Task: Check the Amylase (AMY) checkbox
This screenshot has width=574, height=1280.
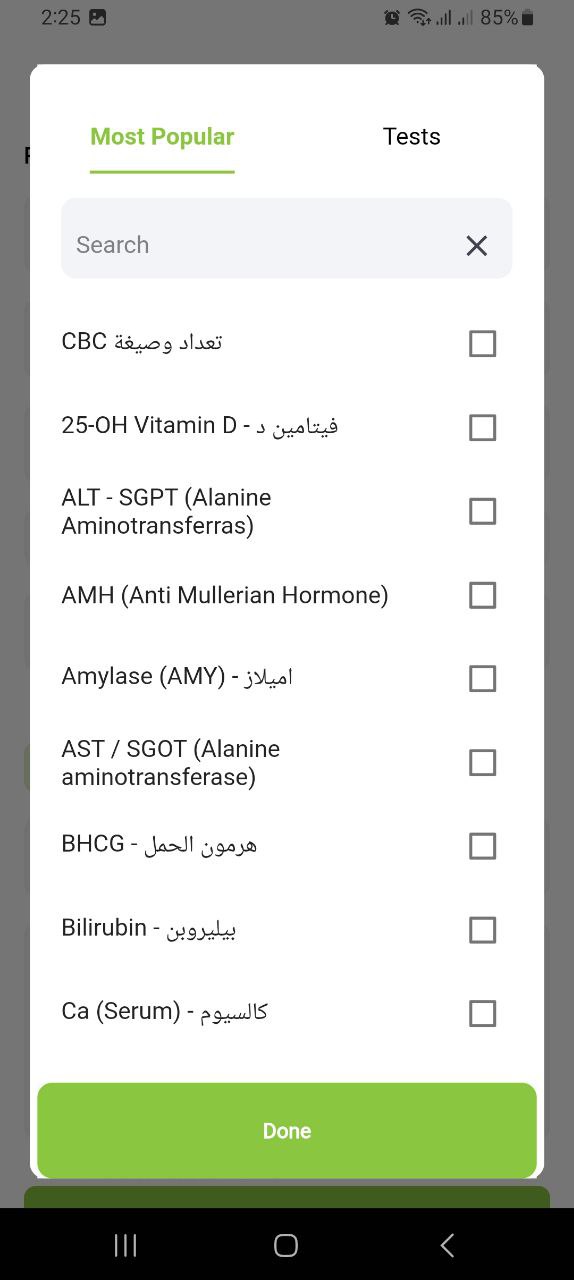Action: pos(482,678)
